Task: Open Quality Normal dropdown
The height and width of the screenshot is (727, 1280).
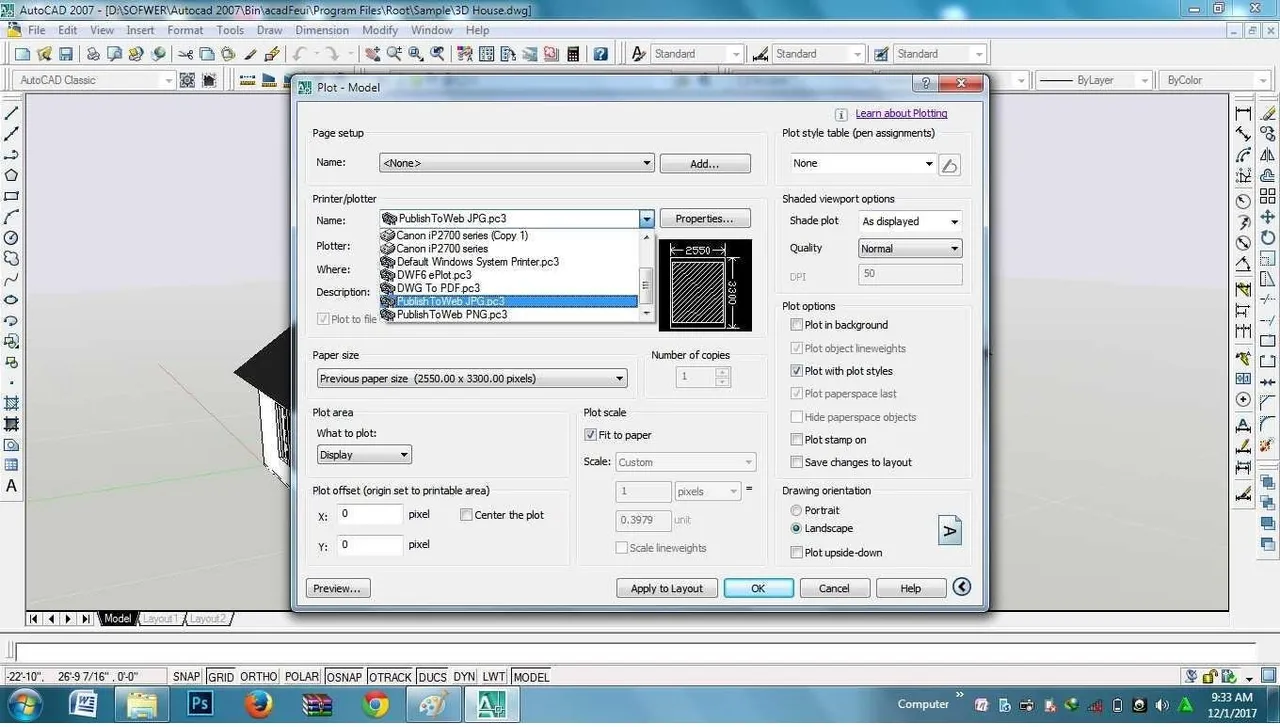Action: click(910, 248)
